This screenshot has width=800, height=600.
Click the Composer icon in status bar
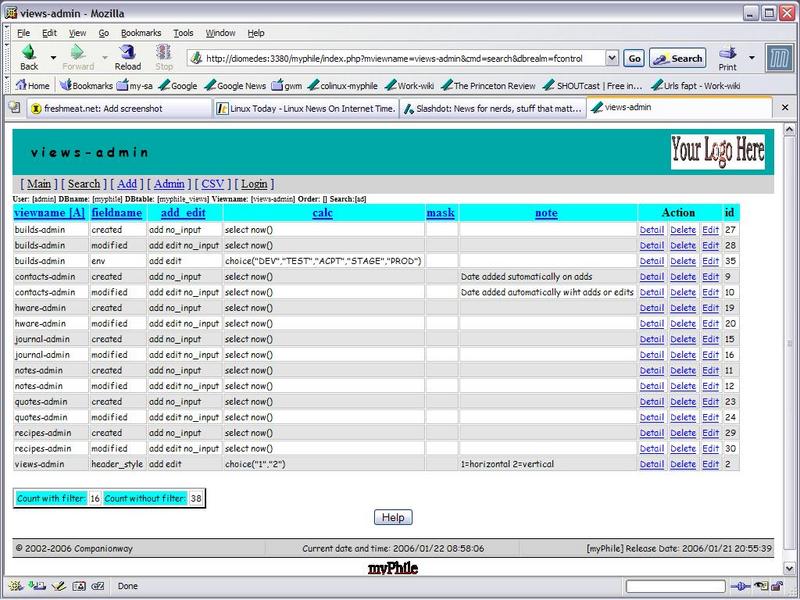click(x=59, y=586)
